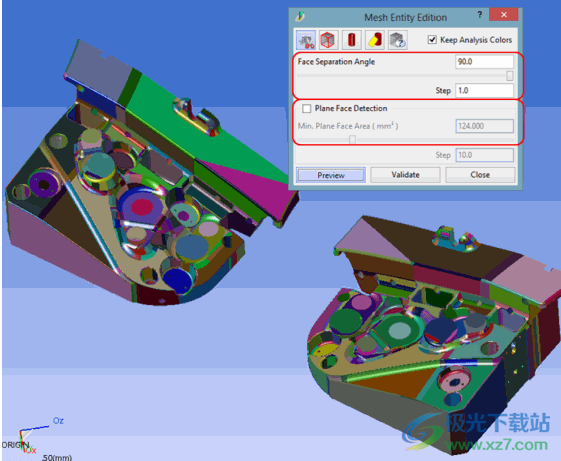Click the Min. Plane Face Area slider handle
Image resolution: width=561 pixels, height=461 pixels.
(352, 139)
